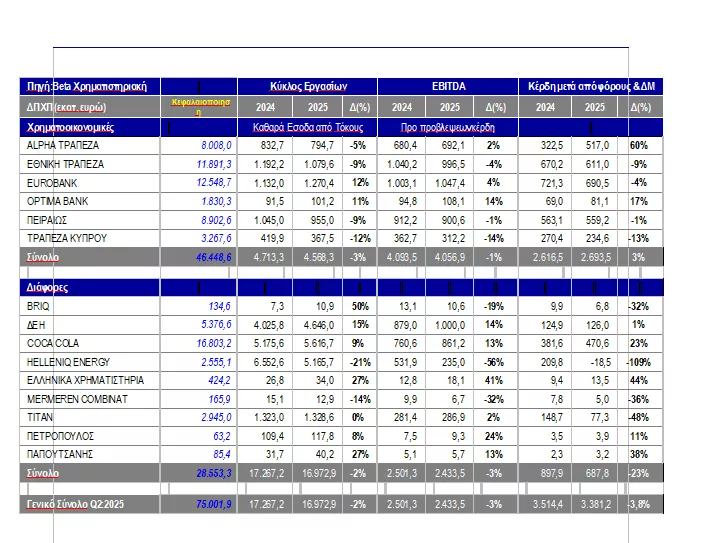Click the 'ALPHA ΤΡΑΠΕΖΑ' row name

pos(63,145)
